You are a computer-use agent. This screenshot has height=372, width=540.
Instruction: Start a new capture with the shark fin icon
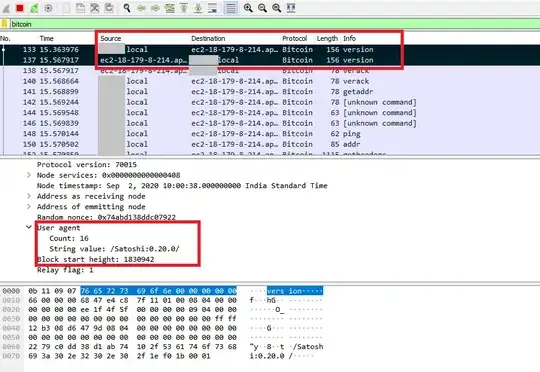tap(6, 8)
